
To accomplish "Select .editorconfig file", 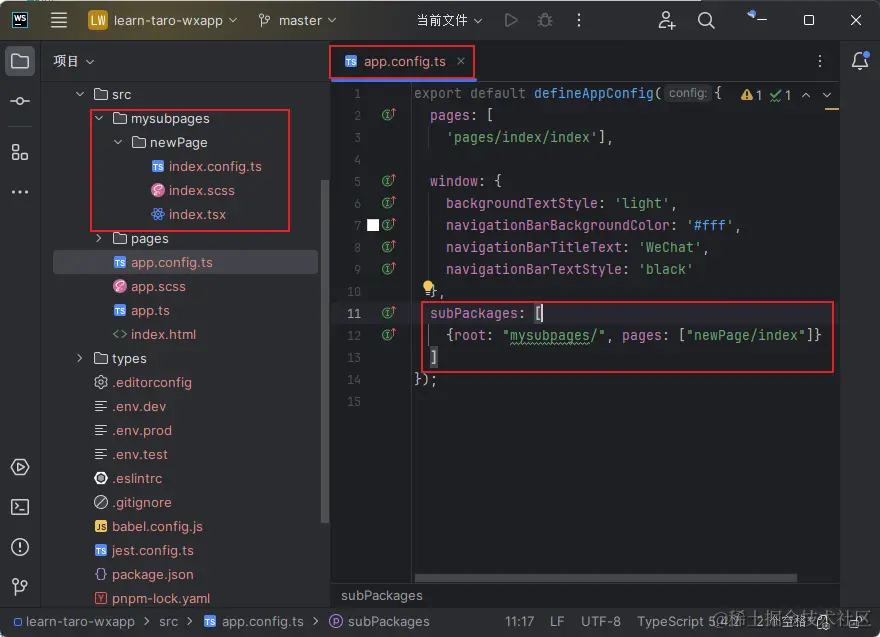I will point(143,382).
